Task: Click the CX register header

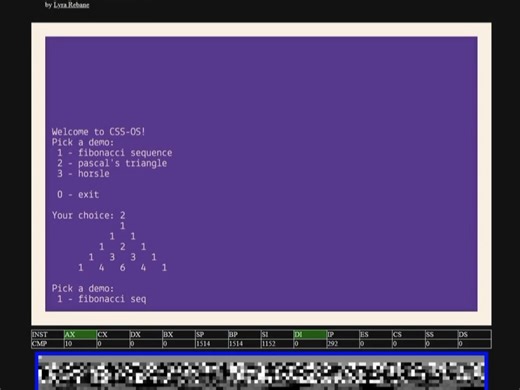Action: pyautogui.click(x=113, y=334)
